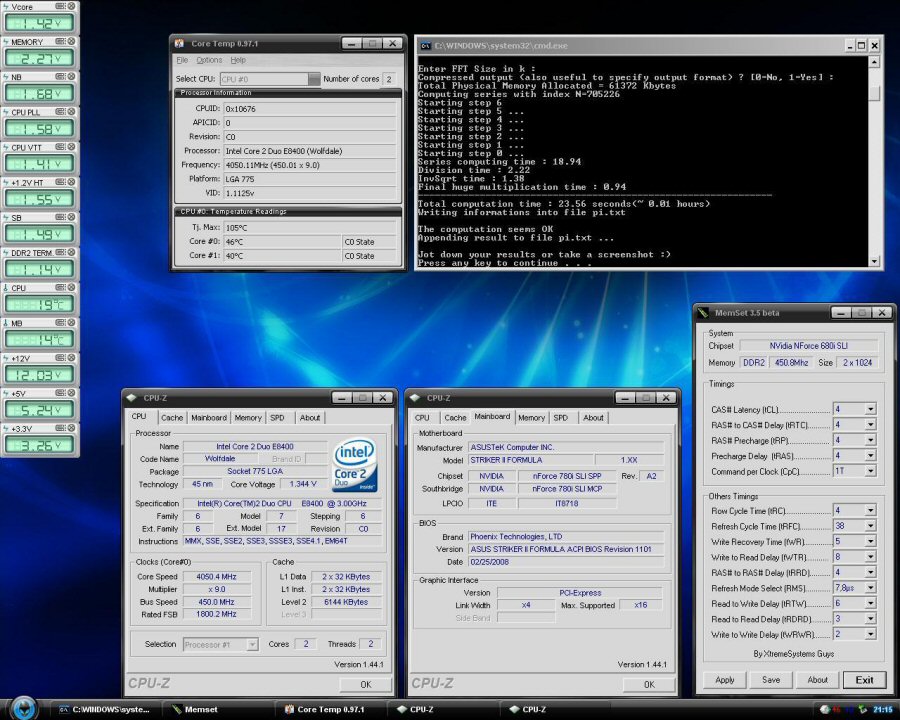Click the MemSet title bar icon
900x720 pixels.
[x=703, y=313]
